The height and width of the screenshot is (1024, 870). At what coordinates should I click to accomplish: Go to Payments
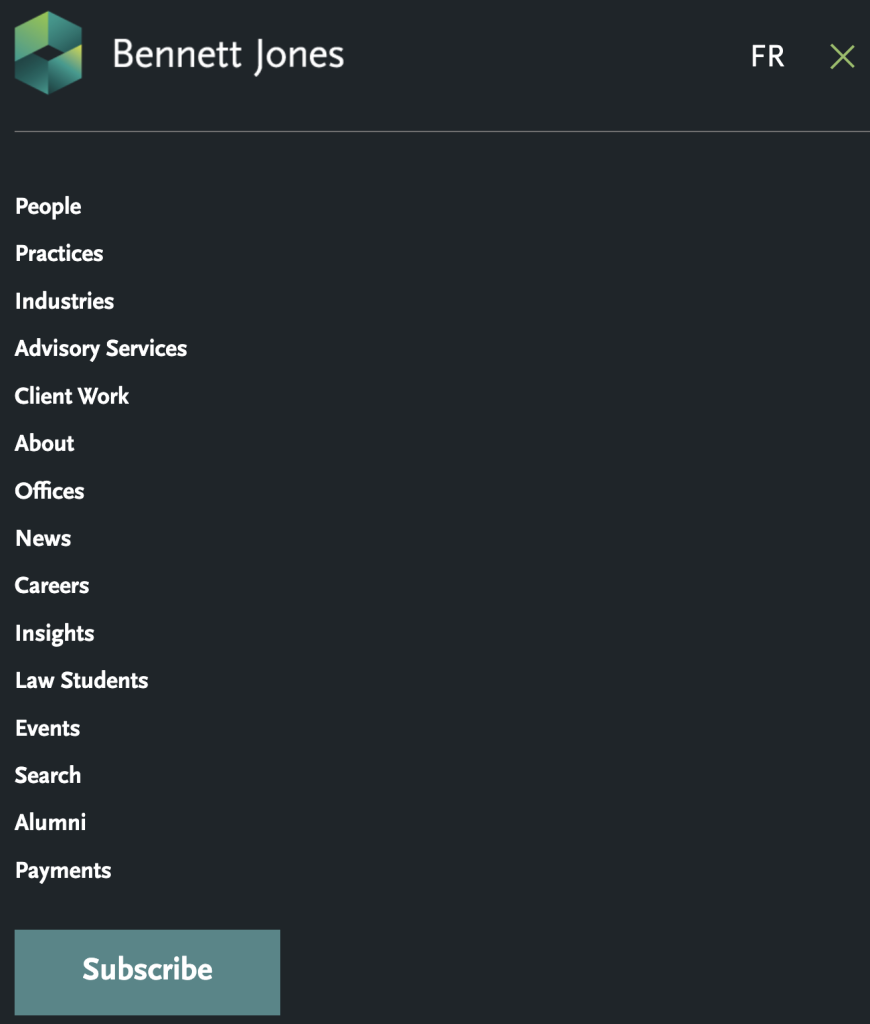63,871
